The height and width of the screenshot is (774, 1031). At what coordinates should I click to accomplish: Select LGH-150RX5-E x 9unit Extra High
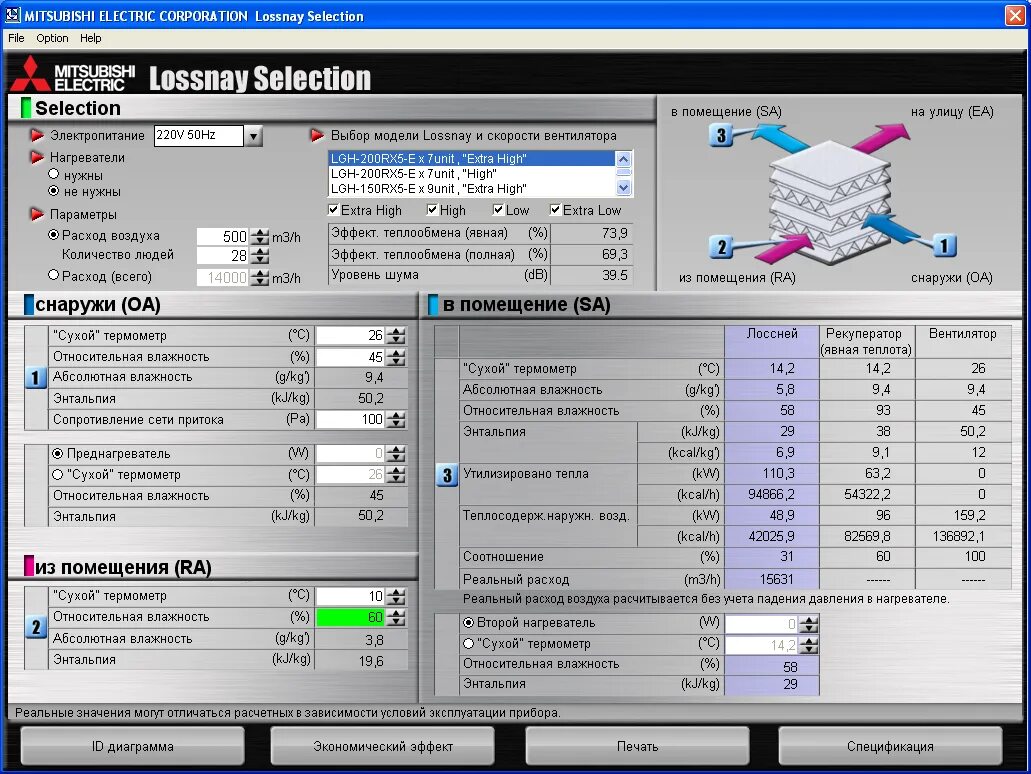(471, 189)
